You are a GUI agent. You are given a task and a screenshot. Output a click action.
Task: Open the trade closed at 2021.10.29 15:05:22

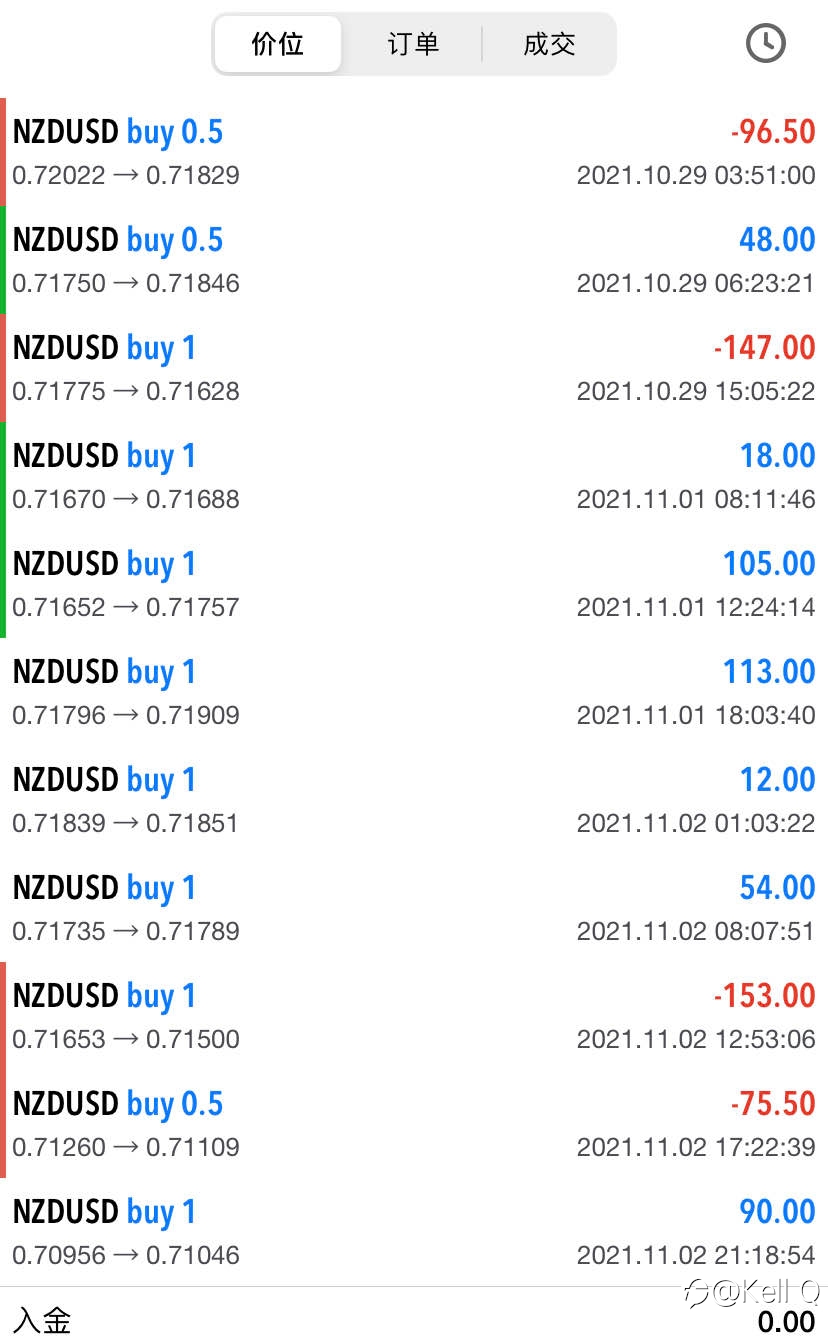[x=414, y=368]
